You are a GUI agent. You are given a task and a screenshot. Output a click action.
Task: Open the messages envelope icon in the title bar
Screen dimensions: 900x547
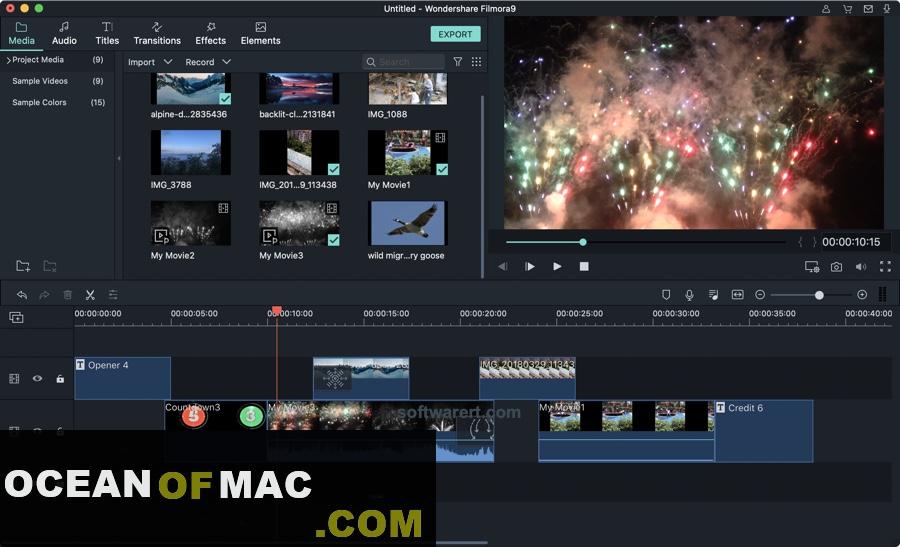(868, 9)
